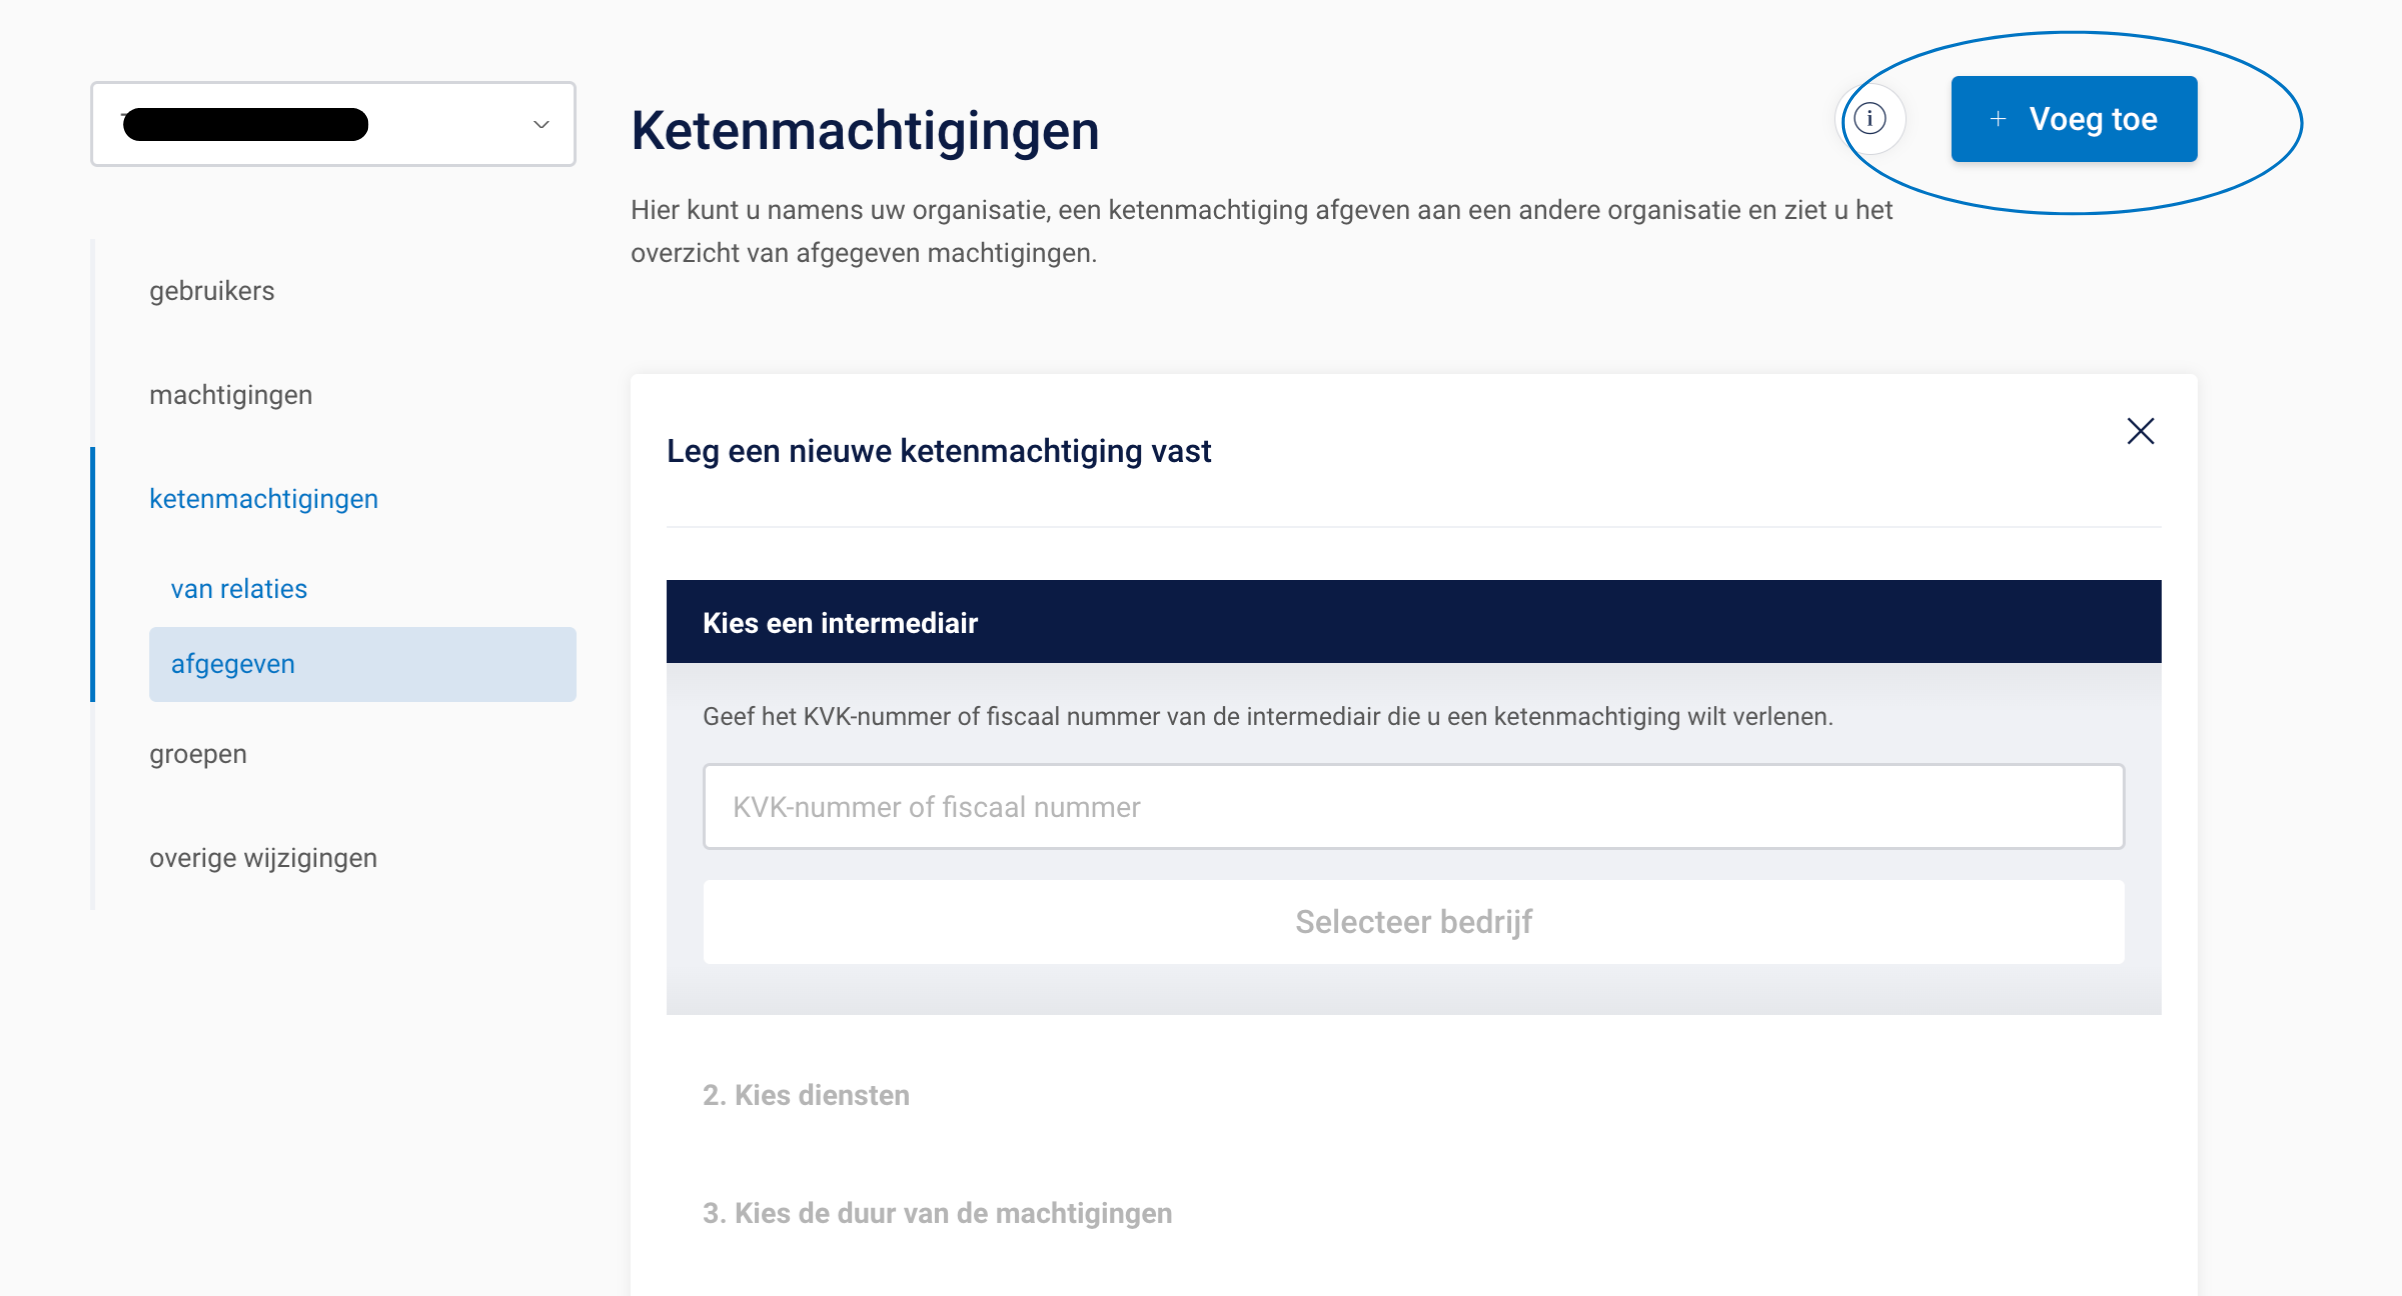Open overige wijzigingen in the sidebar
The image size is (2402, 1296).
[x=263, y=858]
